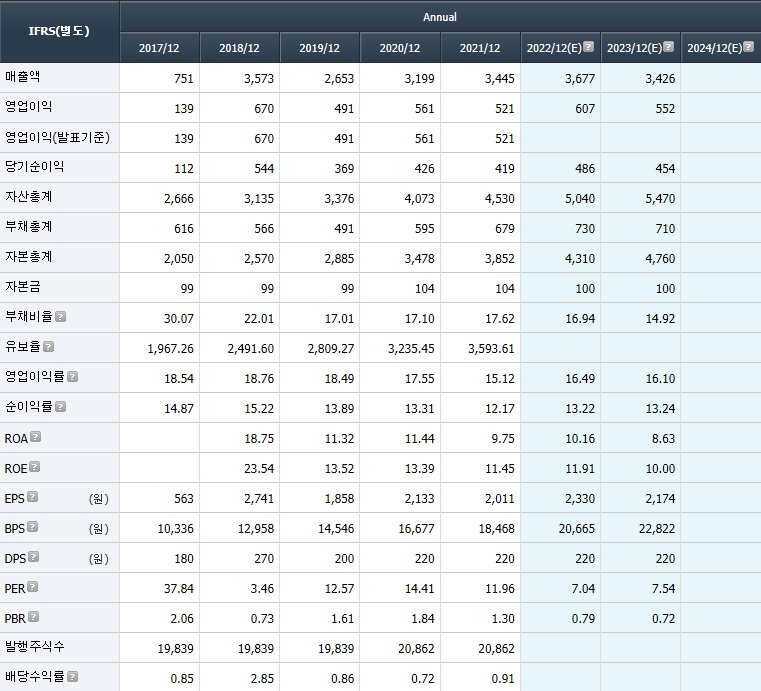Click help icon next to 2024/12(E)
Viewport: 761px width, 691px height.
[748, 47]
